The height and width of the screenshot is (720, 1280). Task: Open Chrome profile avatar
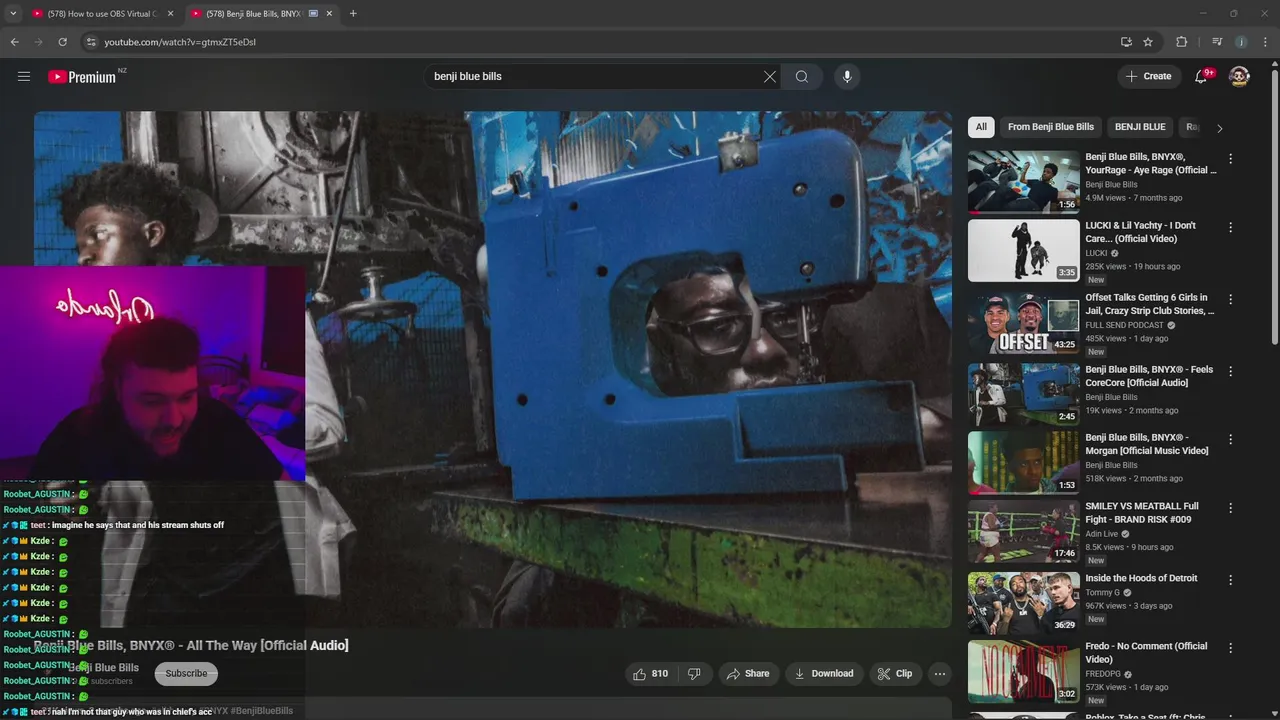(1241, 42)
